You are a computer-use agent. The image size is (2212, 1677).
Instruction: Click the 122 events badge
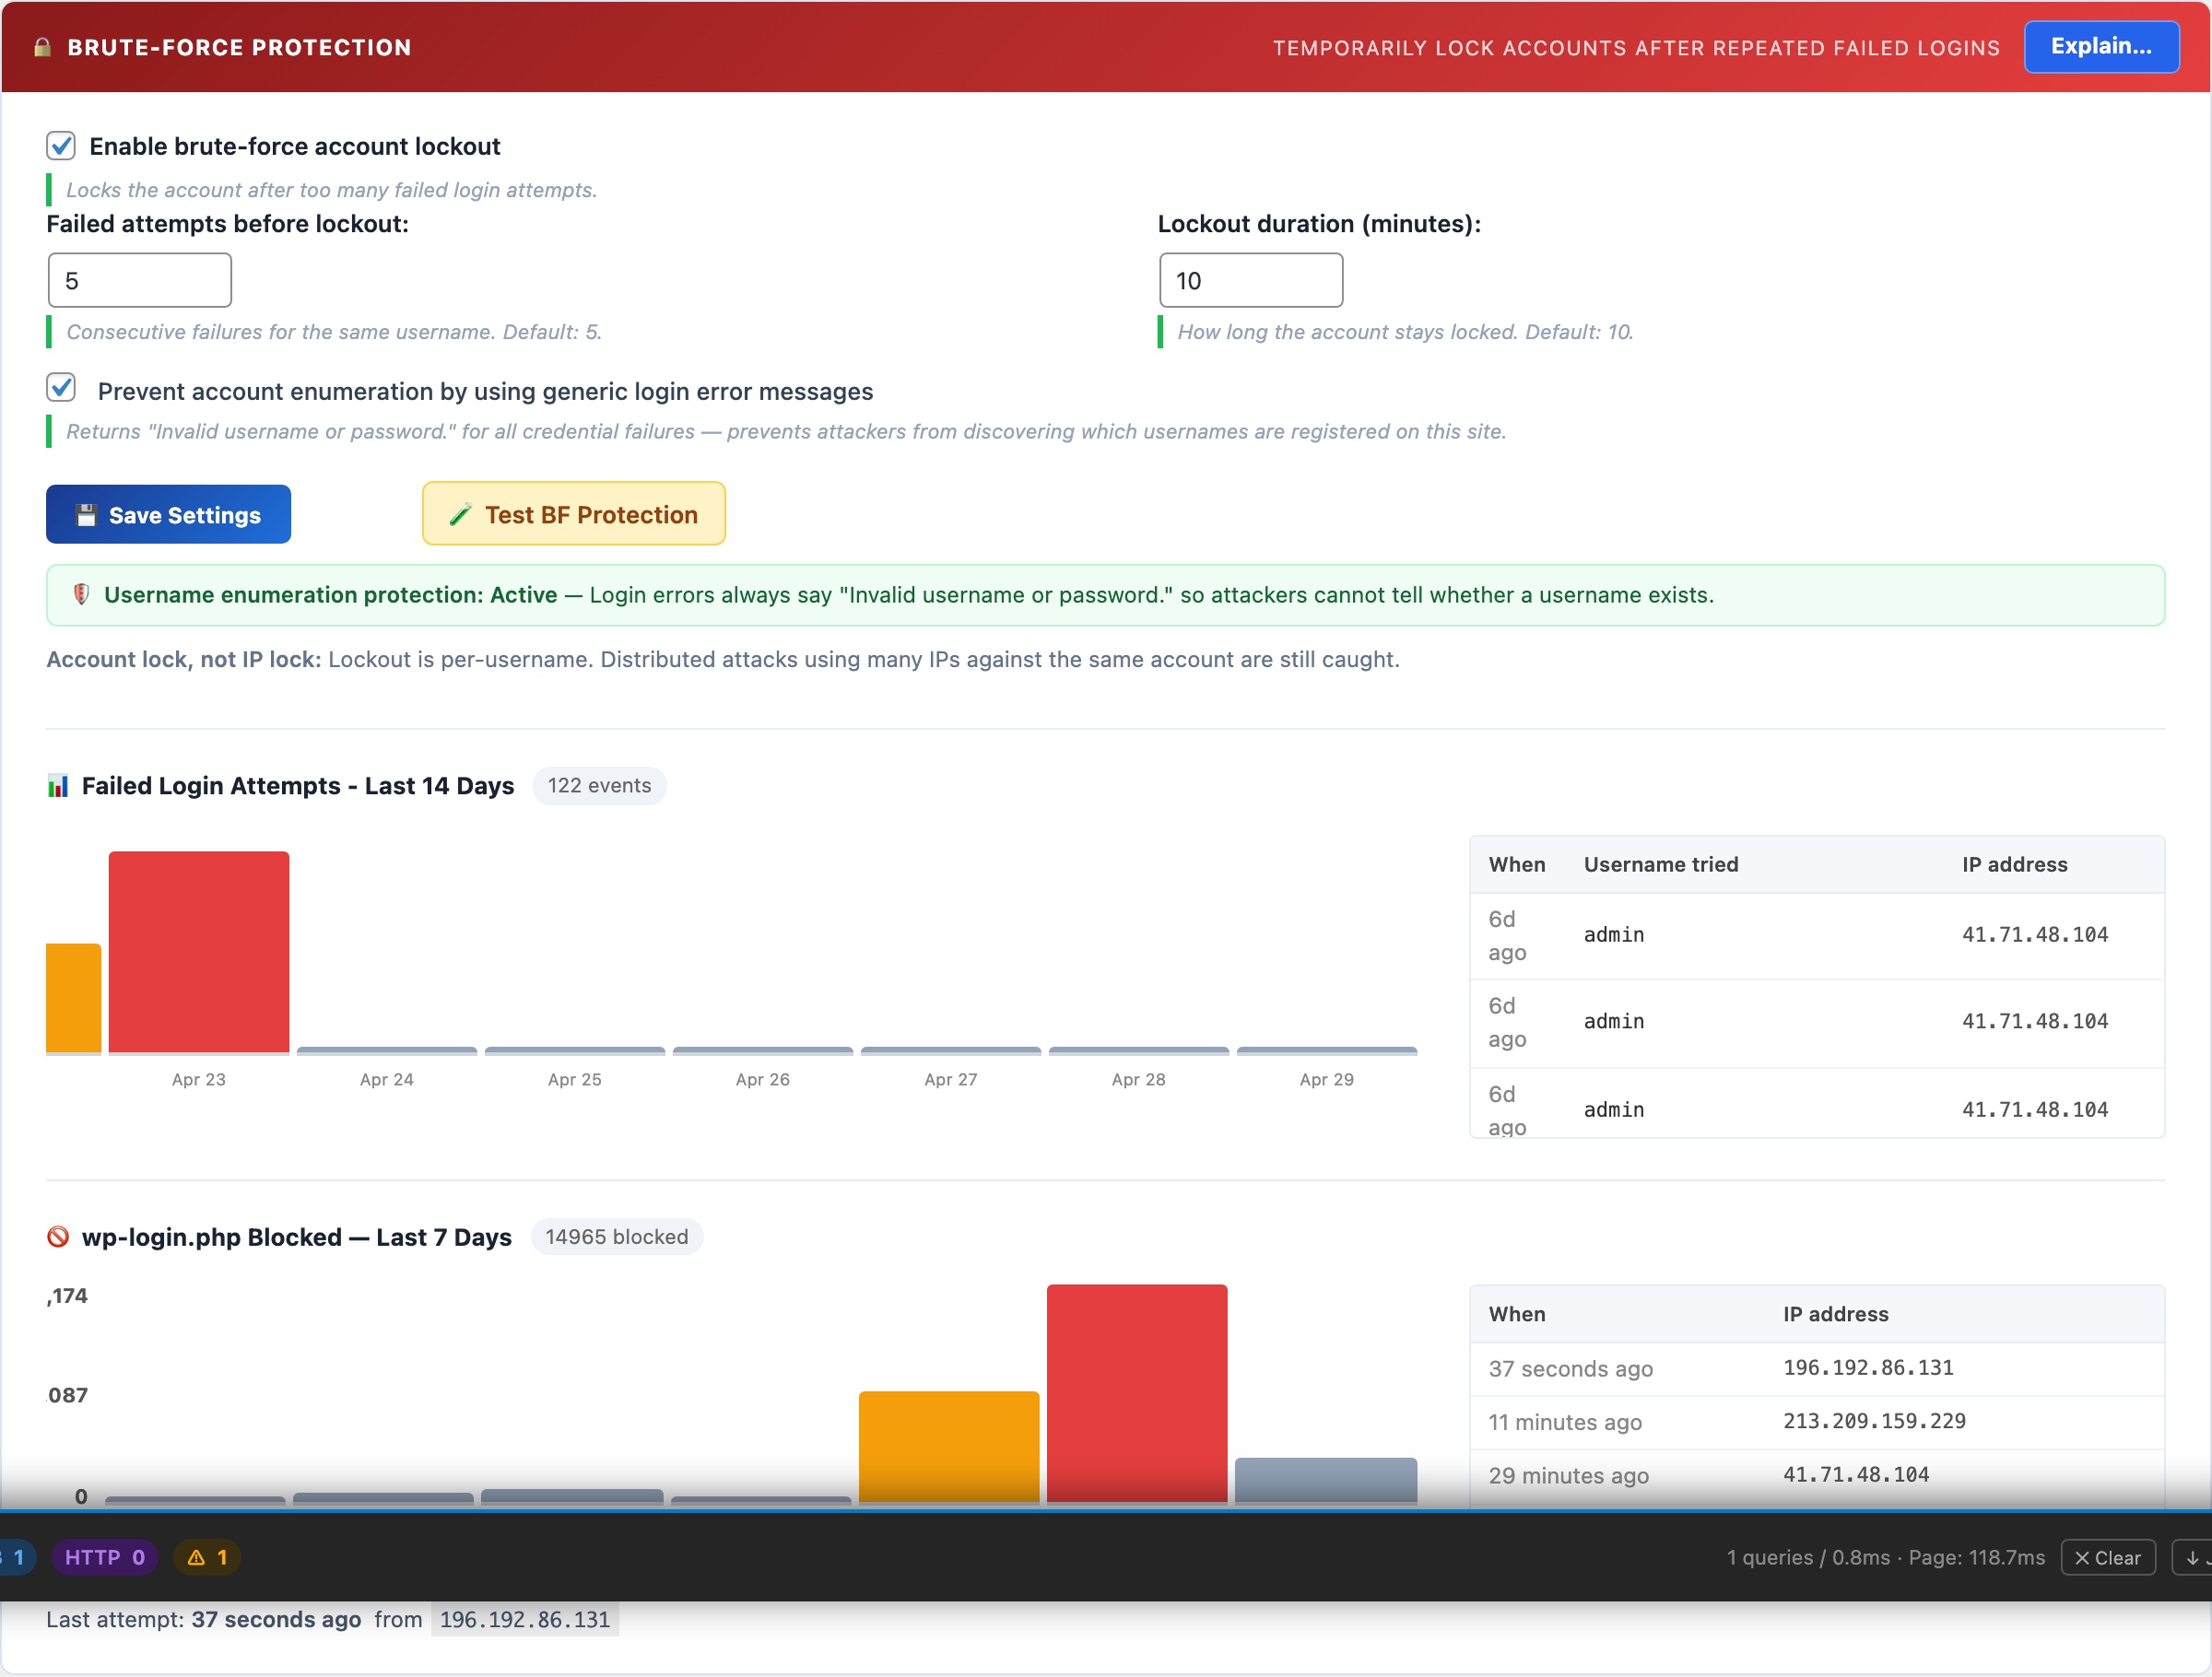point(599,786)
